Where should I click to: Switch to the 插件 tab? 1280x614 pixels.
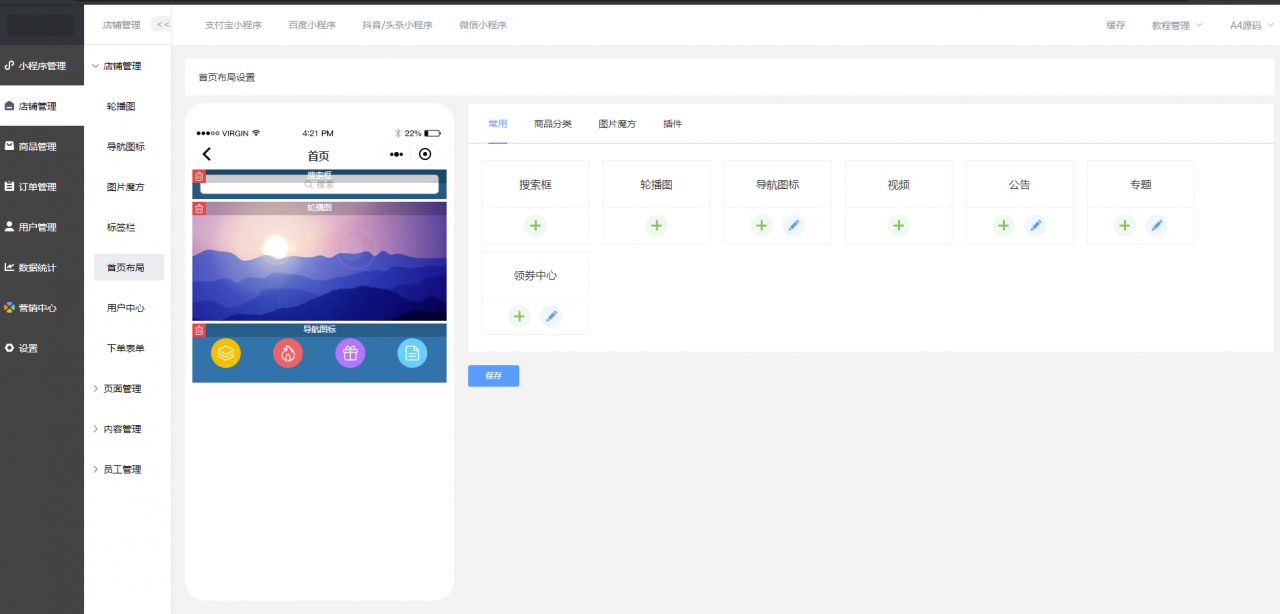[672, 124]
